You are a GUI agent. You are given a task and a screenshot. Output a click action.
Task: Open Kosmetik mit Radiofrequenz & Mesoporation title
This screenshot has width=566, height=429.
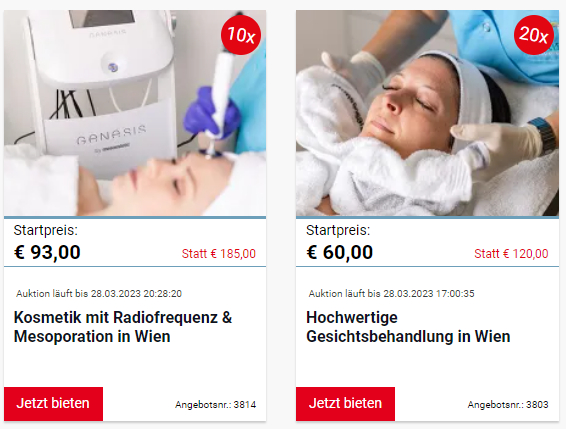123,327
